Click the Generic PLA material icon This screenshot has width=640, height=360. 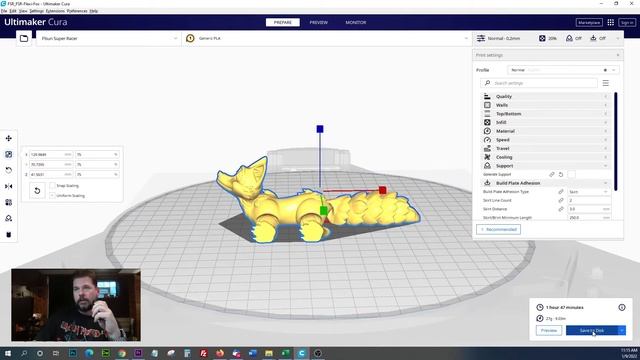pyautogui.click(x=190, y=38)
